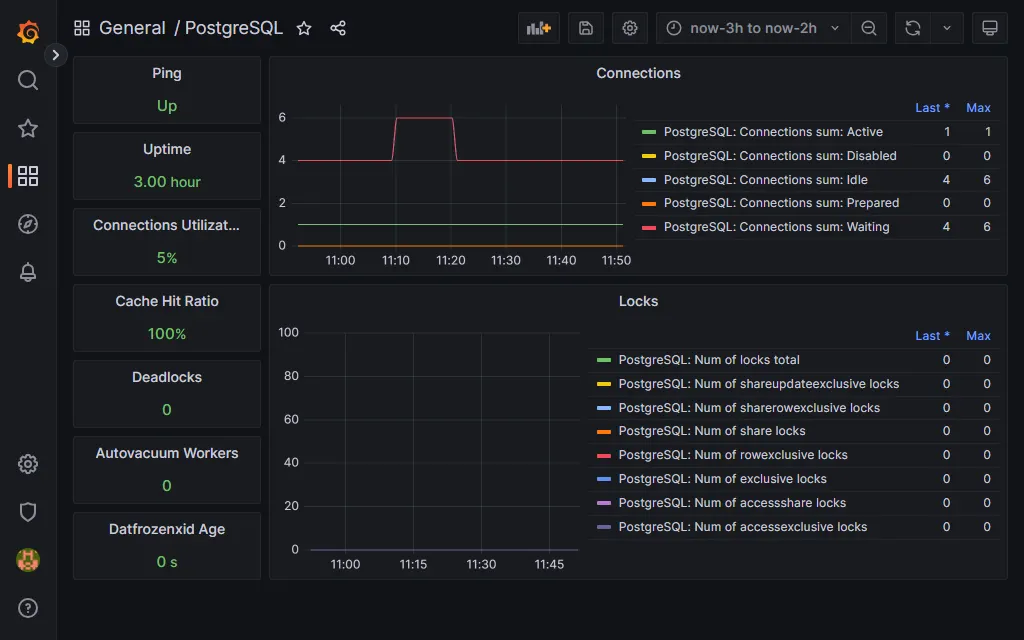Toggle Connections sum: Disabled series

click(x=780, y=155)
